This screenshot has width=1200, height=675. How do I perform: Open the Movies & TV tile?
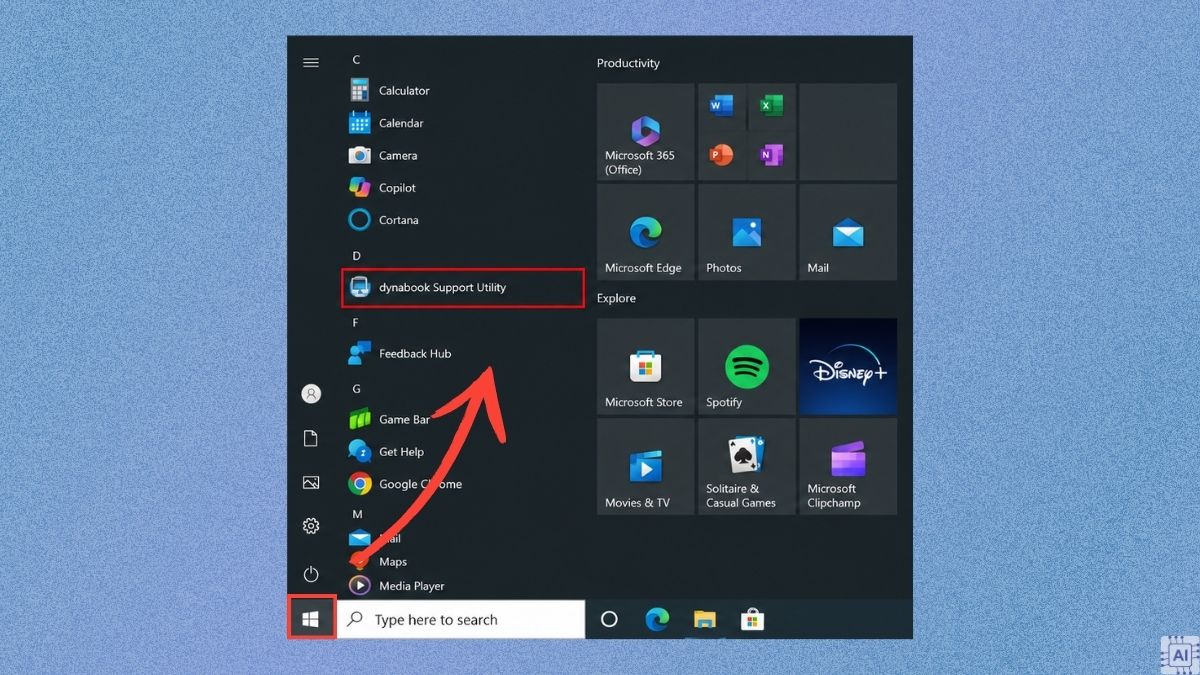(x=646, y=467)
